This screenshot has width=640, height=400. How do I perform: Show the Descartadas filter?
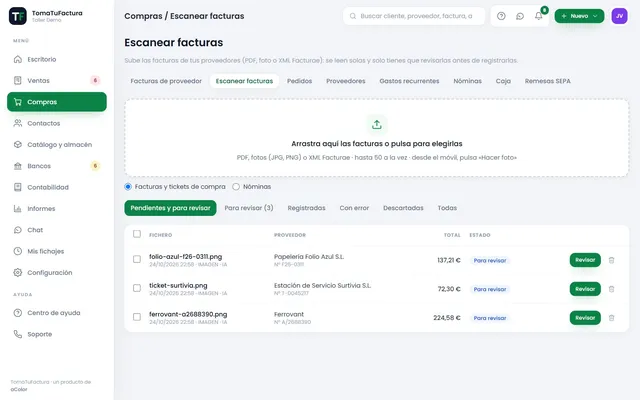click(403, 208)
